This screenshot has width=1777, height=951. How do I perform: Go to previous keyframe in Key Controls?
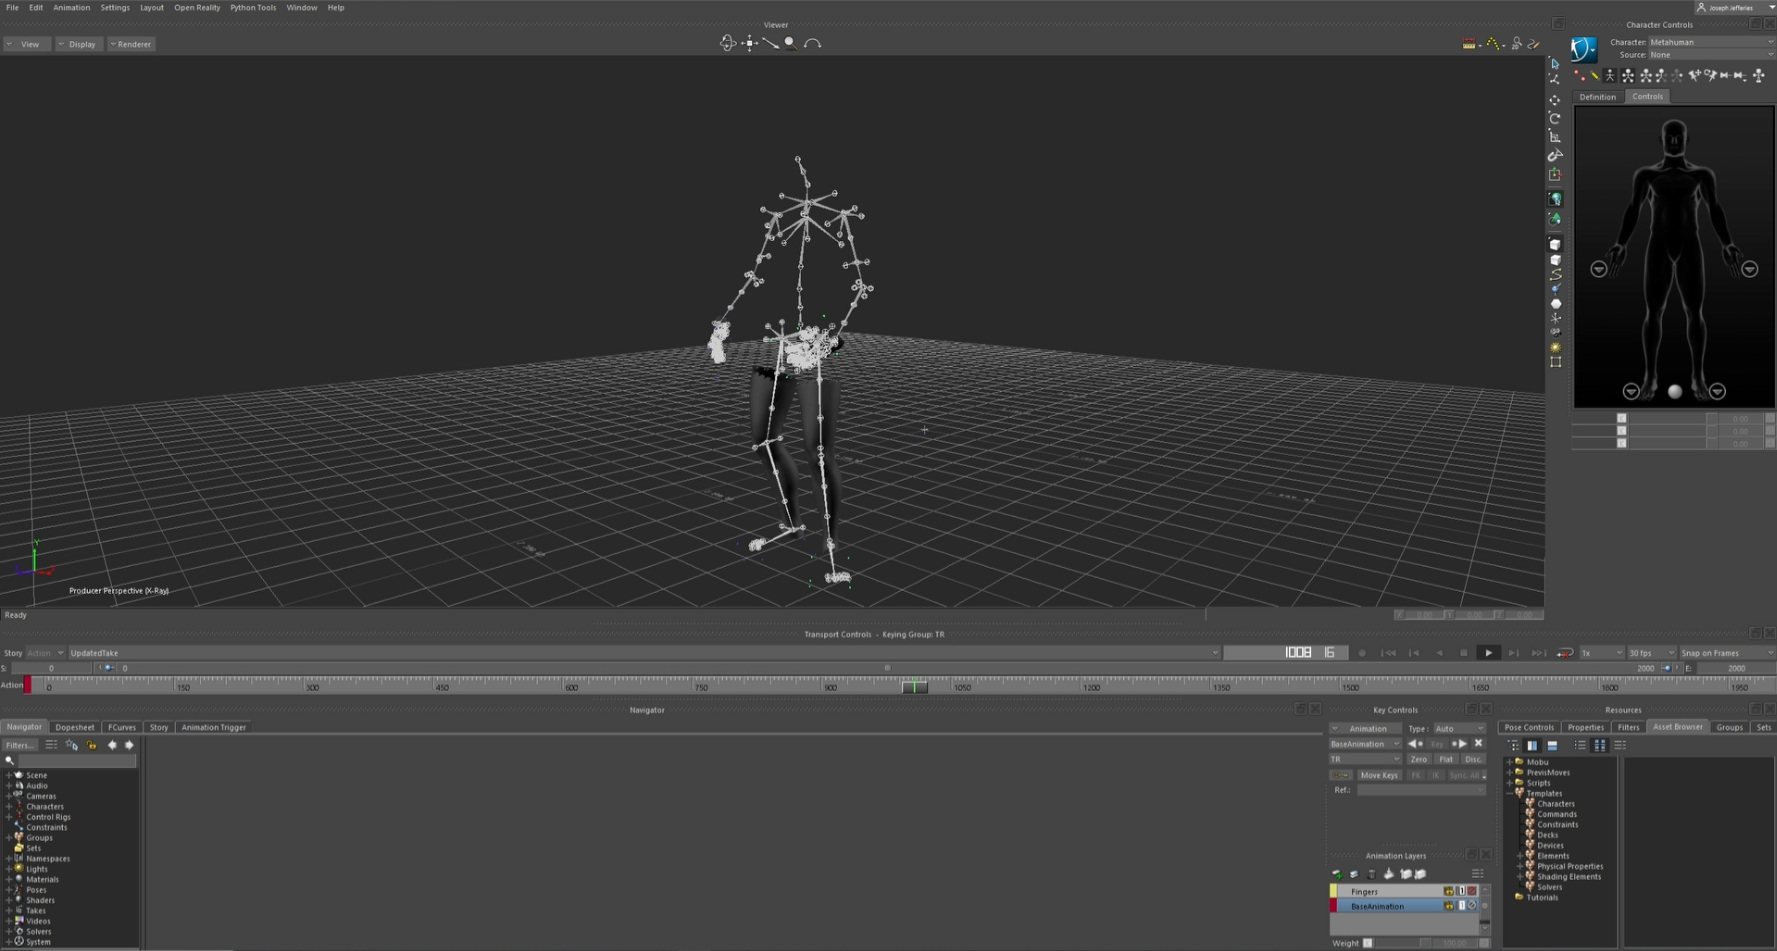pos(1415,744)
